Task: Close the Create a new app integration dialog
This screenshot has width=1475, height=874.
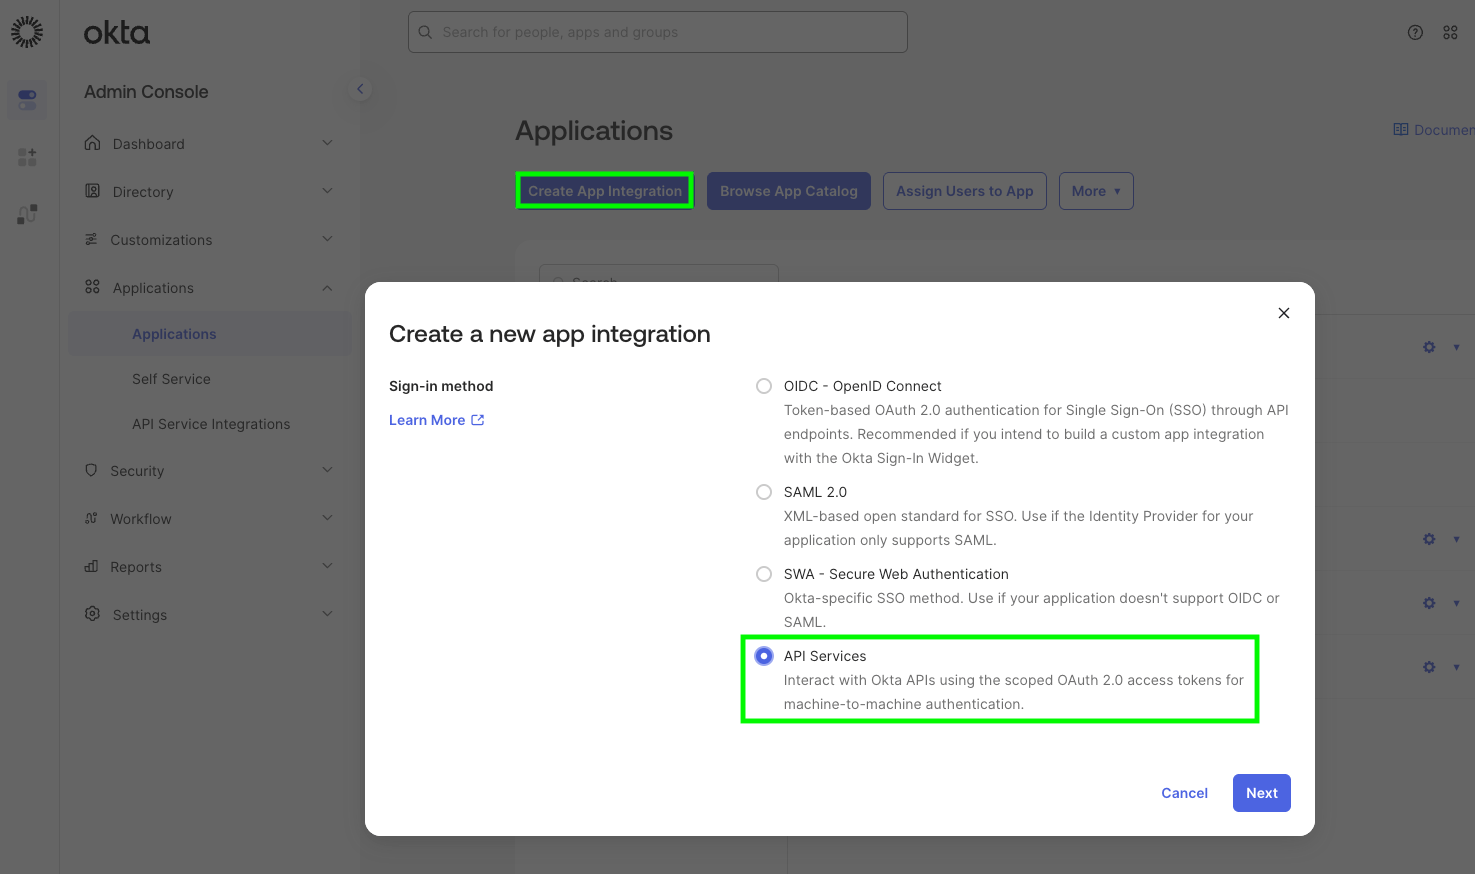Action: (1284, 313)
